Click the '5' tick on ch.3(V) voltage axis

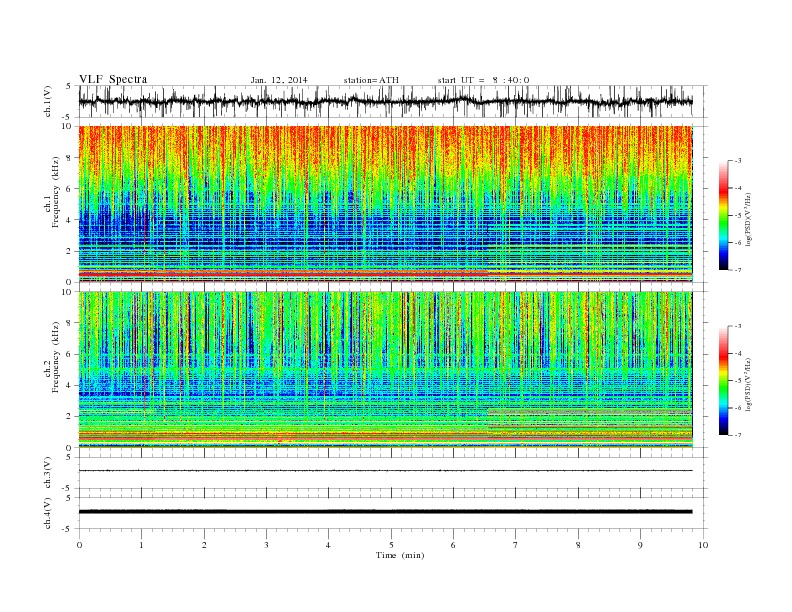coord(69,457)
